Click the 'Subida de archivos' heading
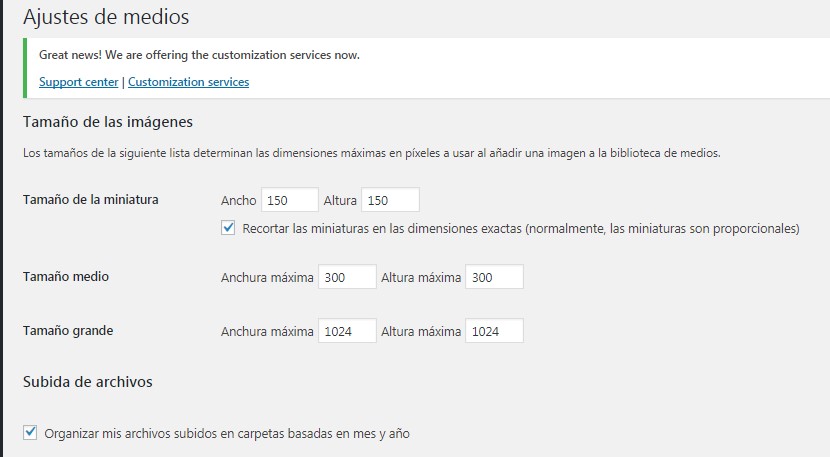Screen dimensions: 830x457 point(87,382)
